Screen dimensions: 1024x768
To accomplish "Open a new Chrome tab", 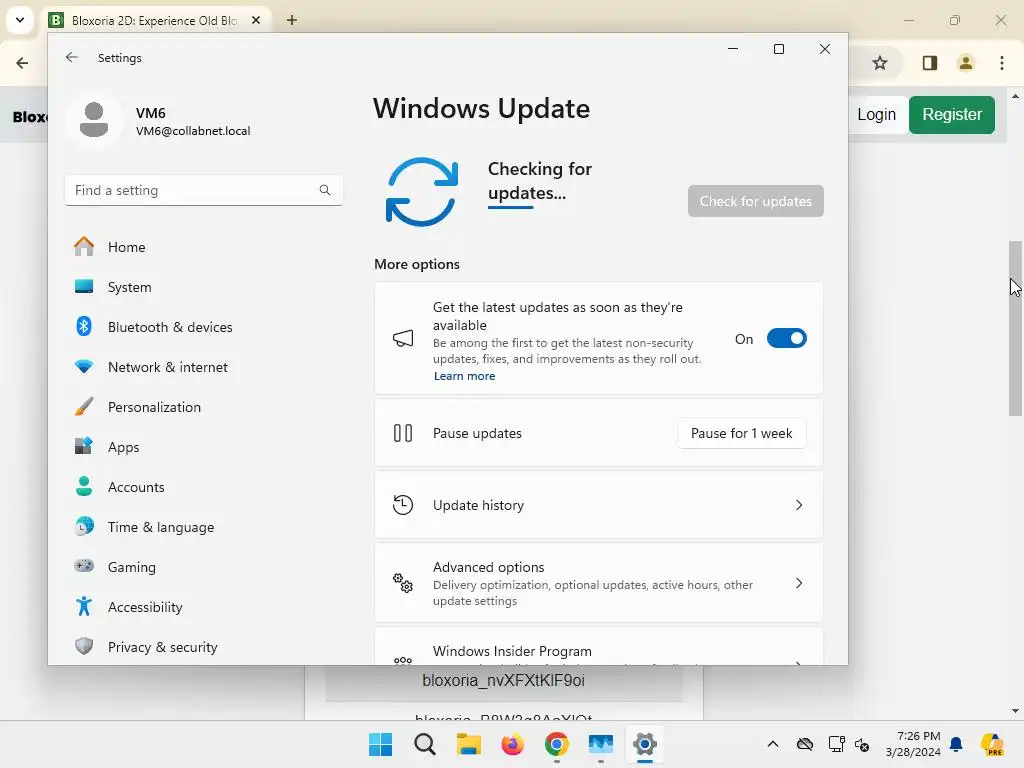I will [292, 20].
